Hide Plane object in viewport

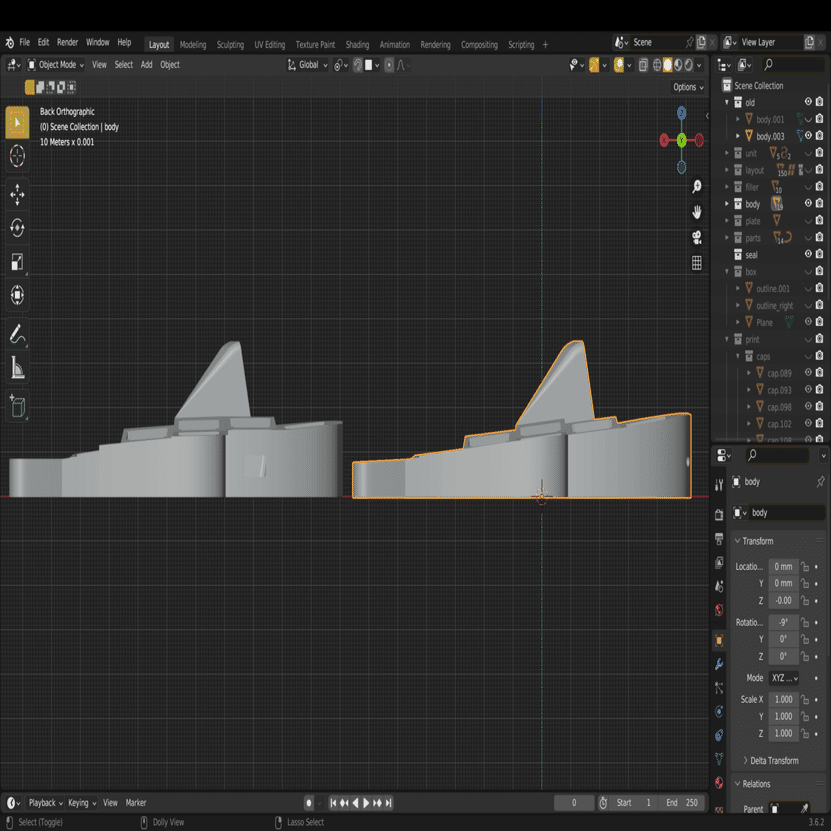[808, 322]
